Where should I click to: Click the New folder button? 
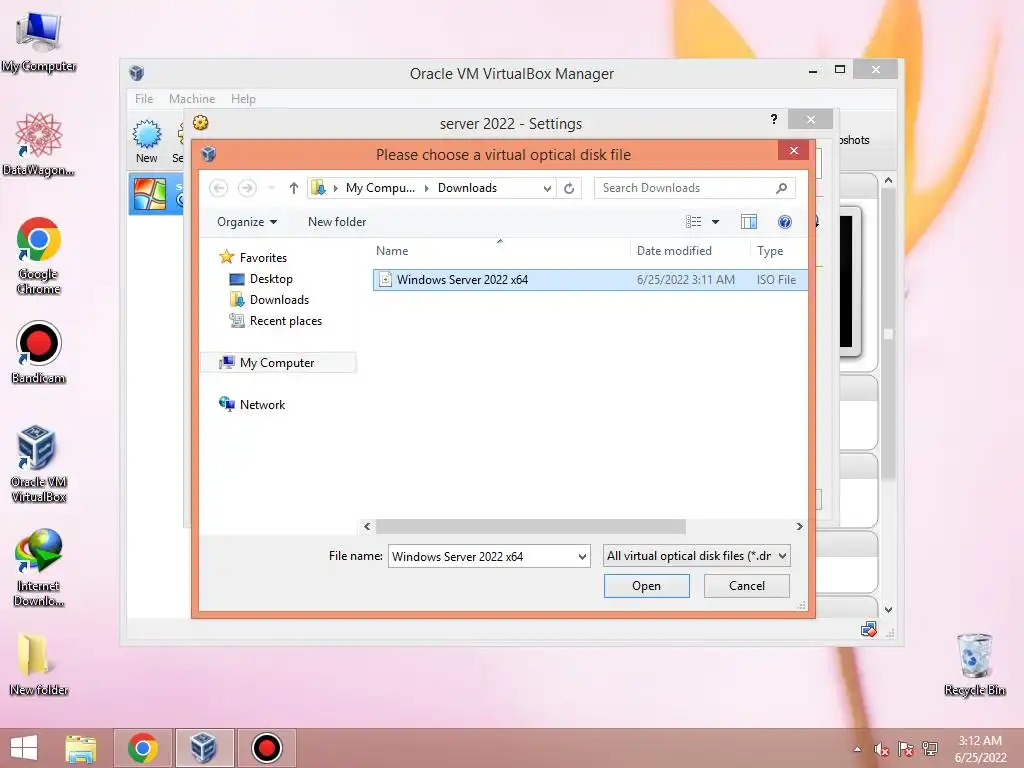[x=337, y=222]
